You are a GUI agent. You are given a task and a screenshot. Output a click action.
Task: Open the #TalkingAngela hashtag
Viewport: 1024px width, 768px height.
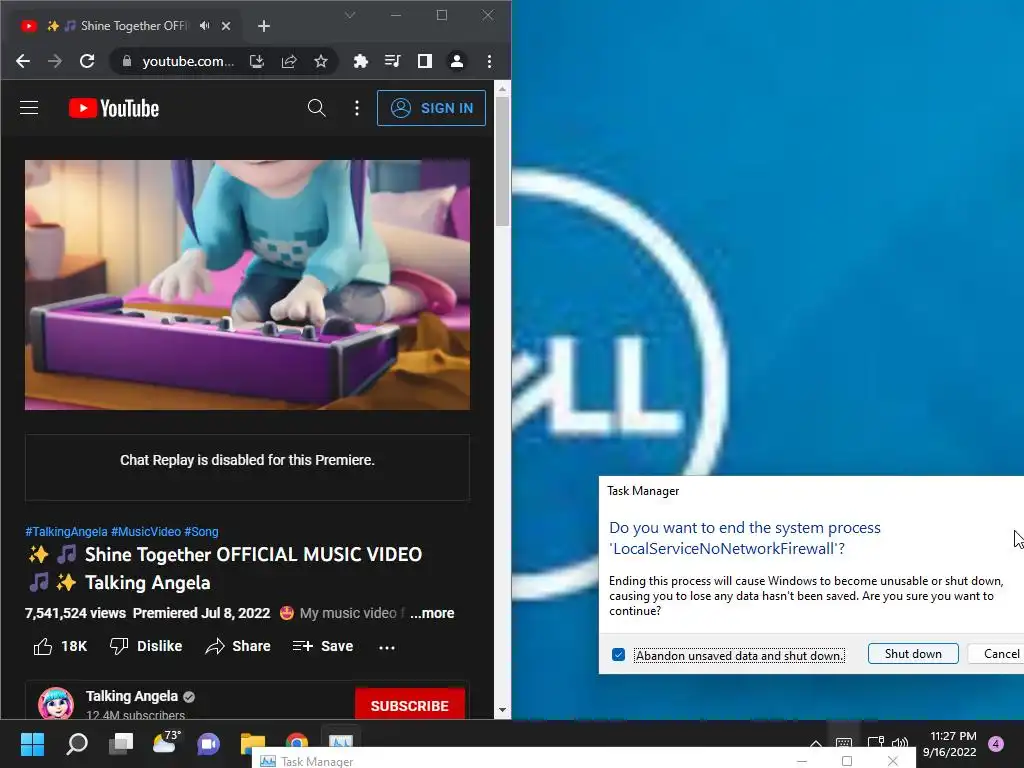pos(66,532)
